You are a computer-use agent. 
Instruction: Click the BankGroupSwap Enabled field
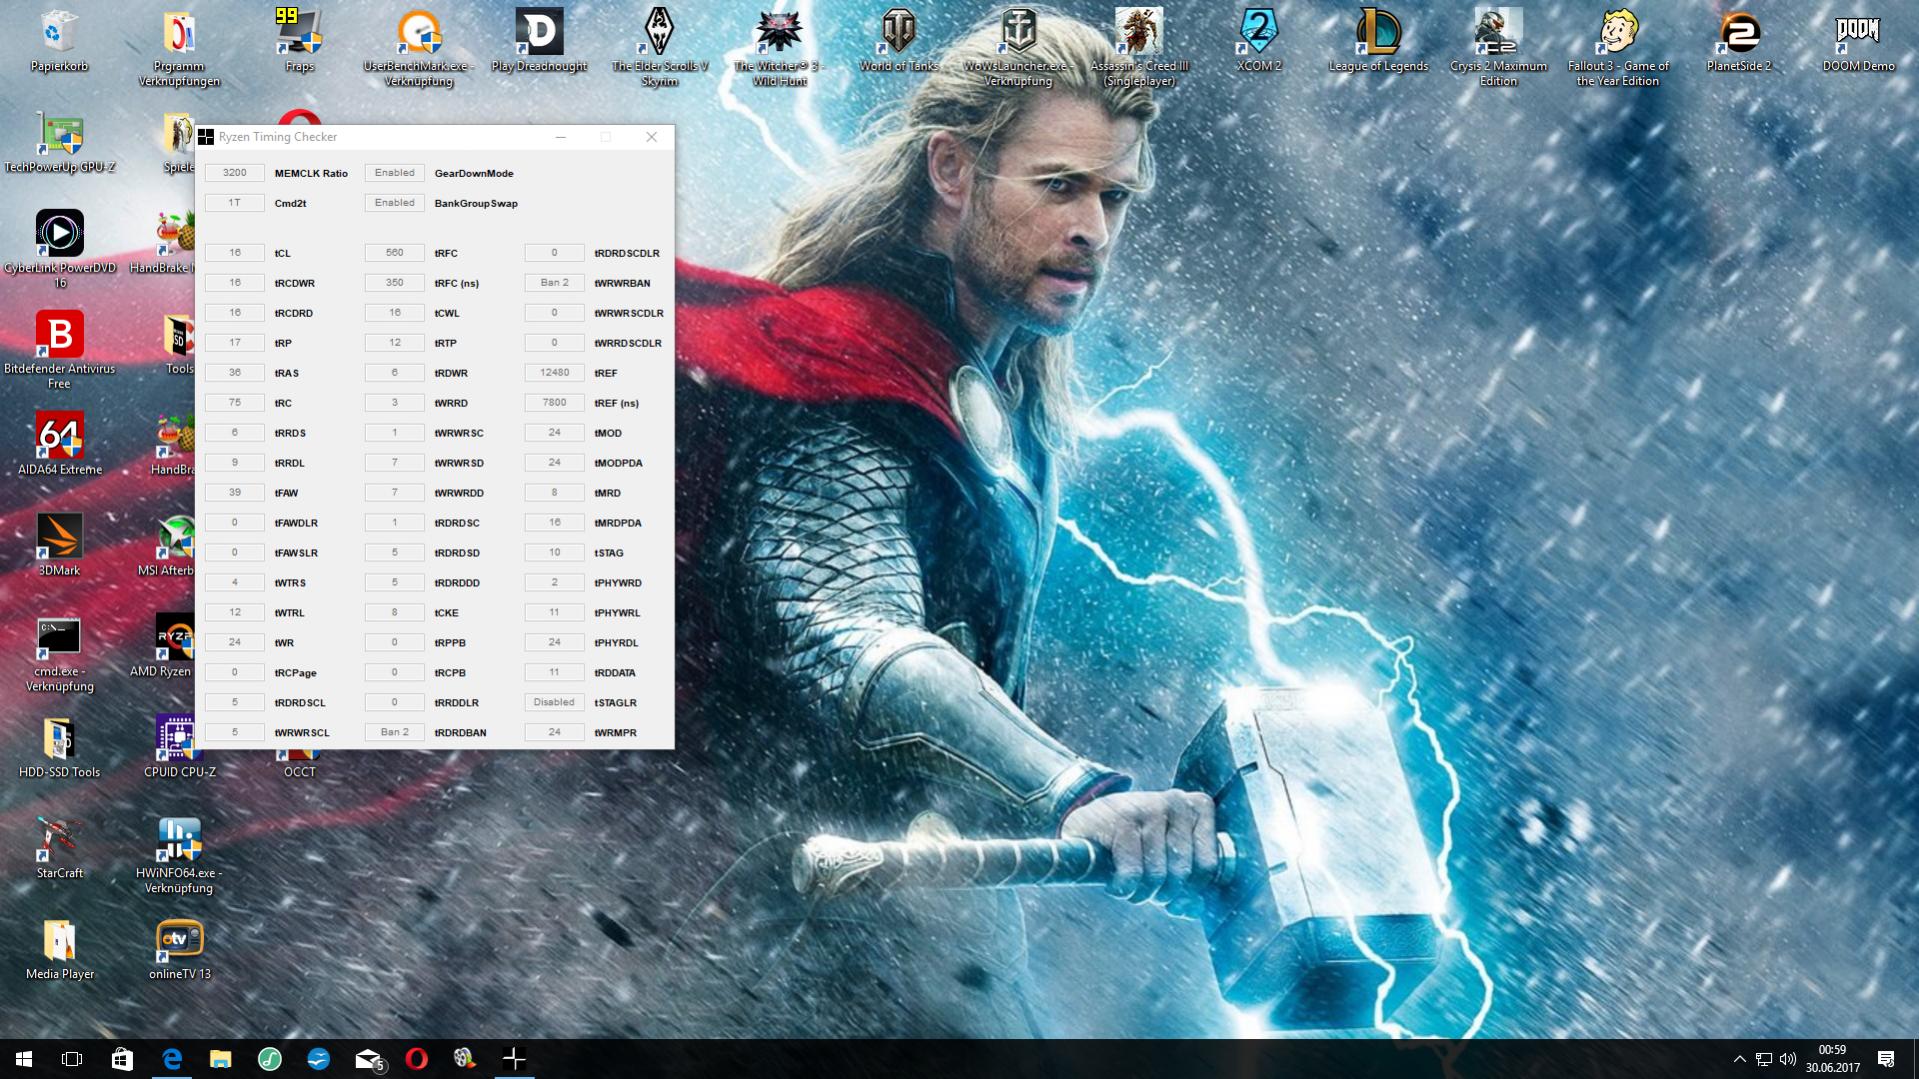click(394, 203)
